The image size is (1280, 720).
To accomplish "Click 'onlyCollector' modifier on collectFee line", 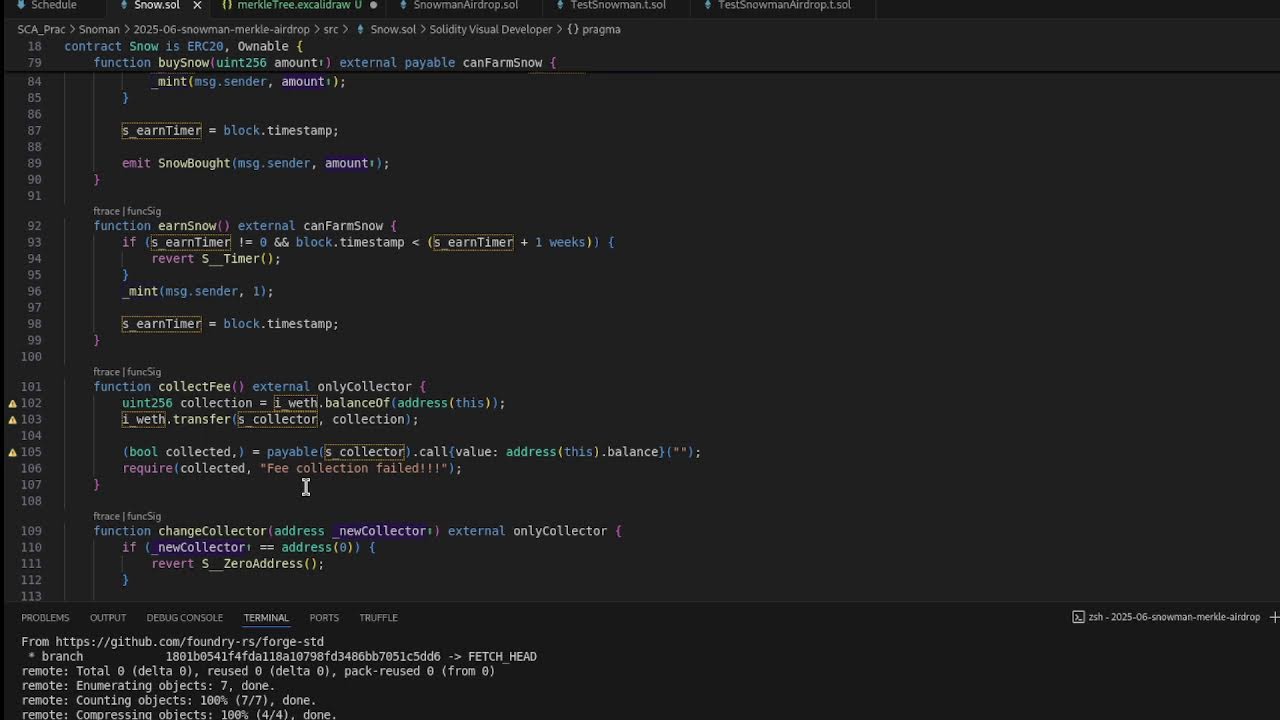I will pos(364,387).
